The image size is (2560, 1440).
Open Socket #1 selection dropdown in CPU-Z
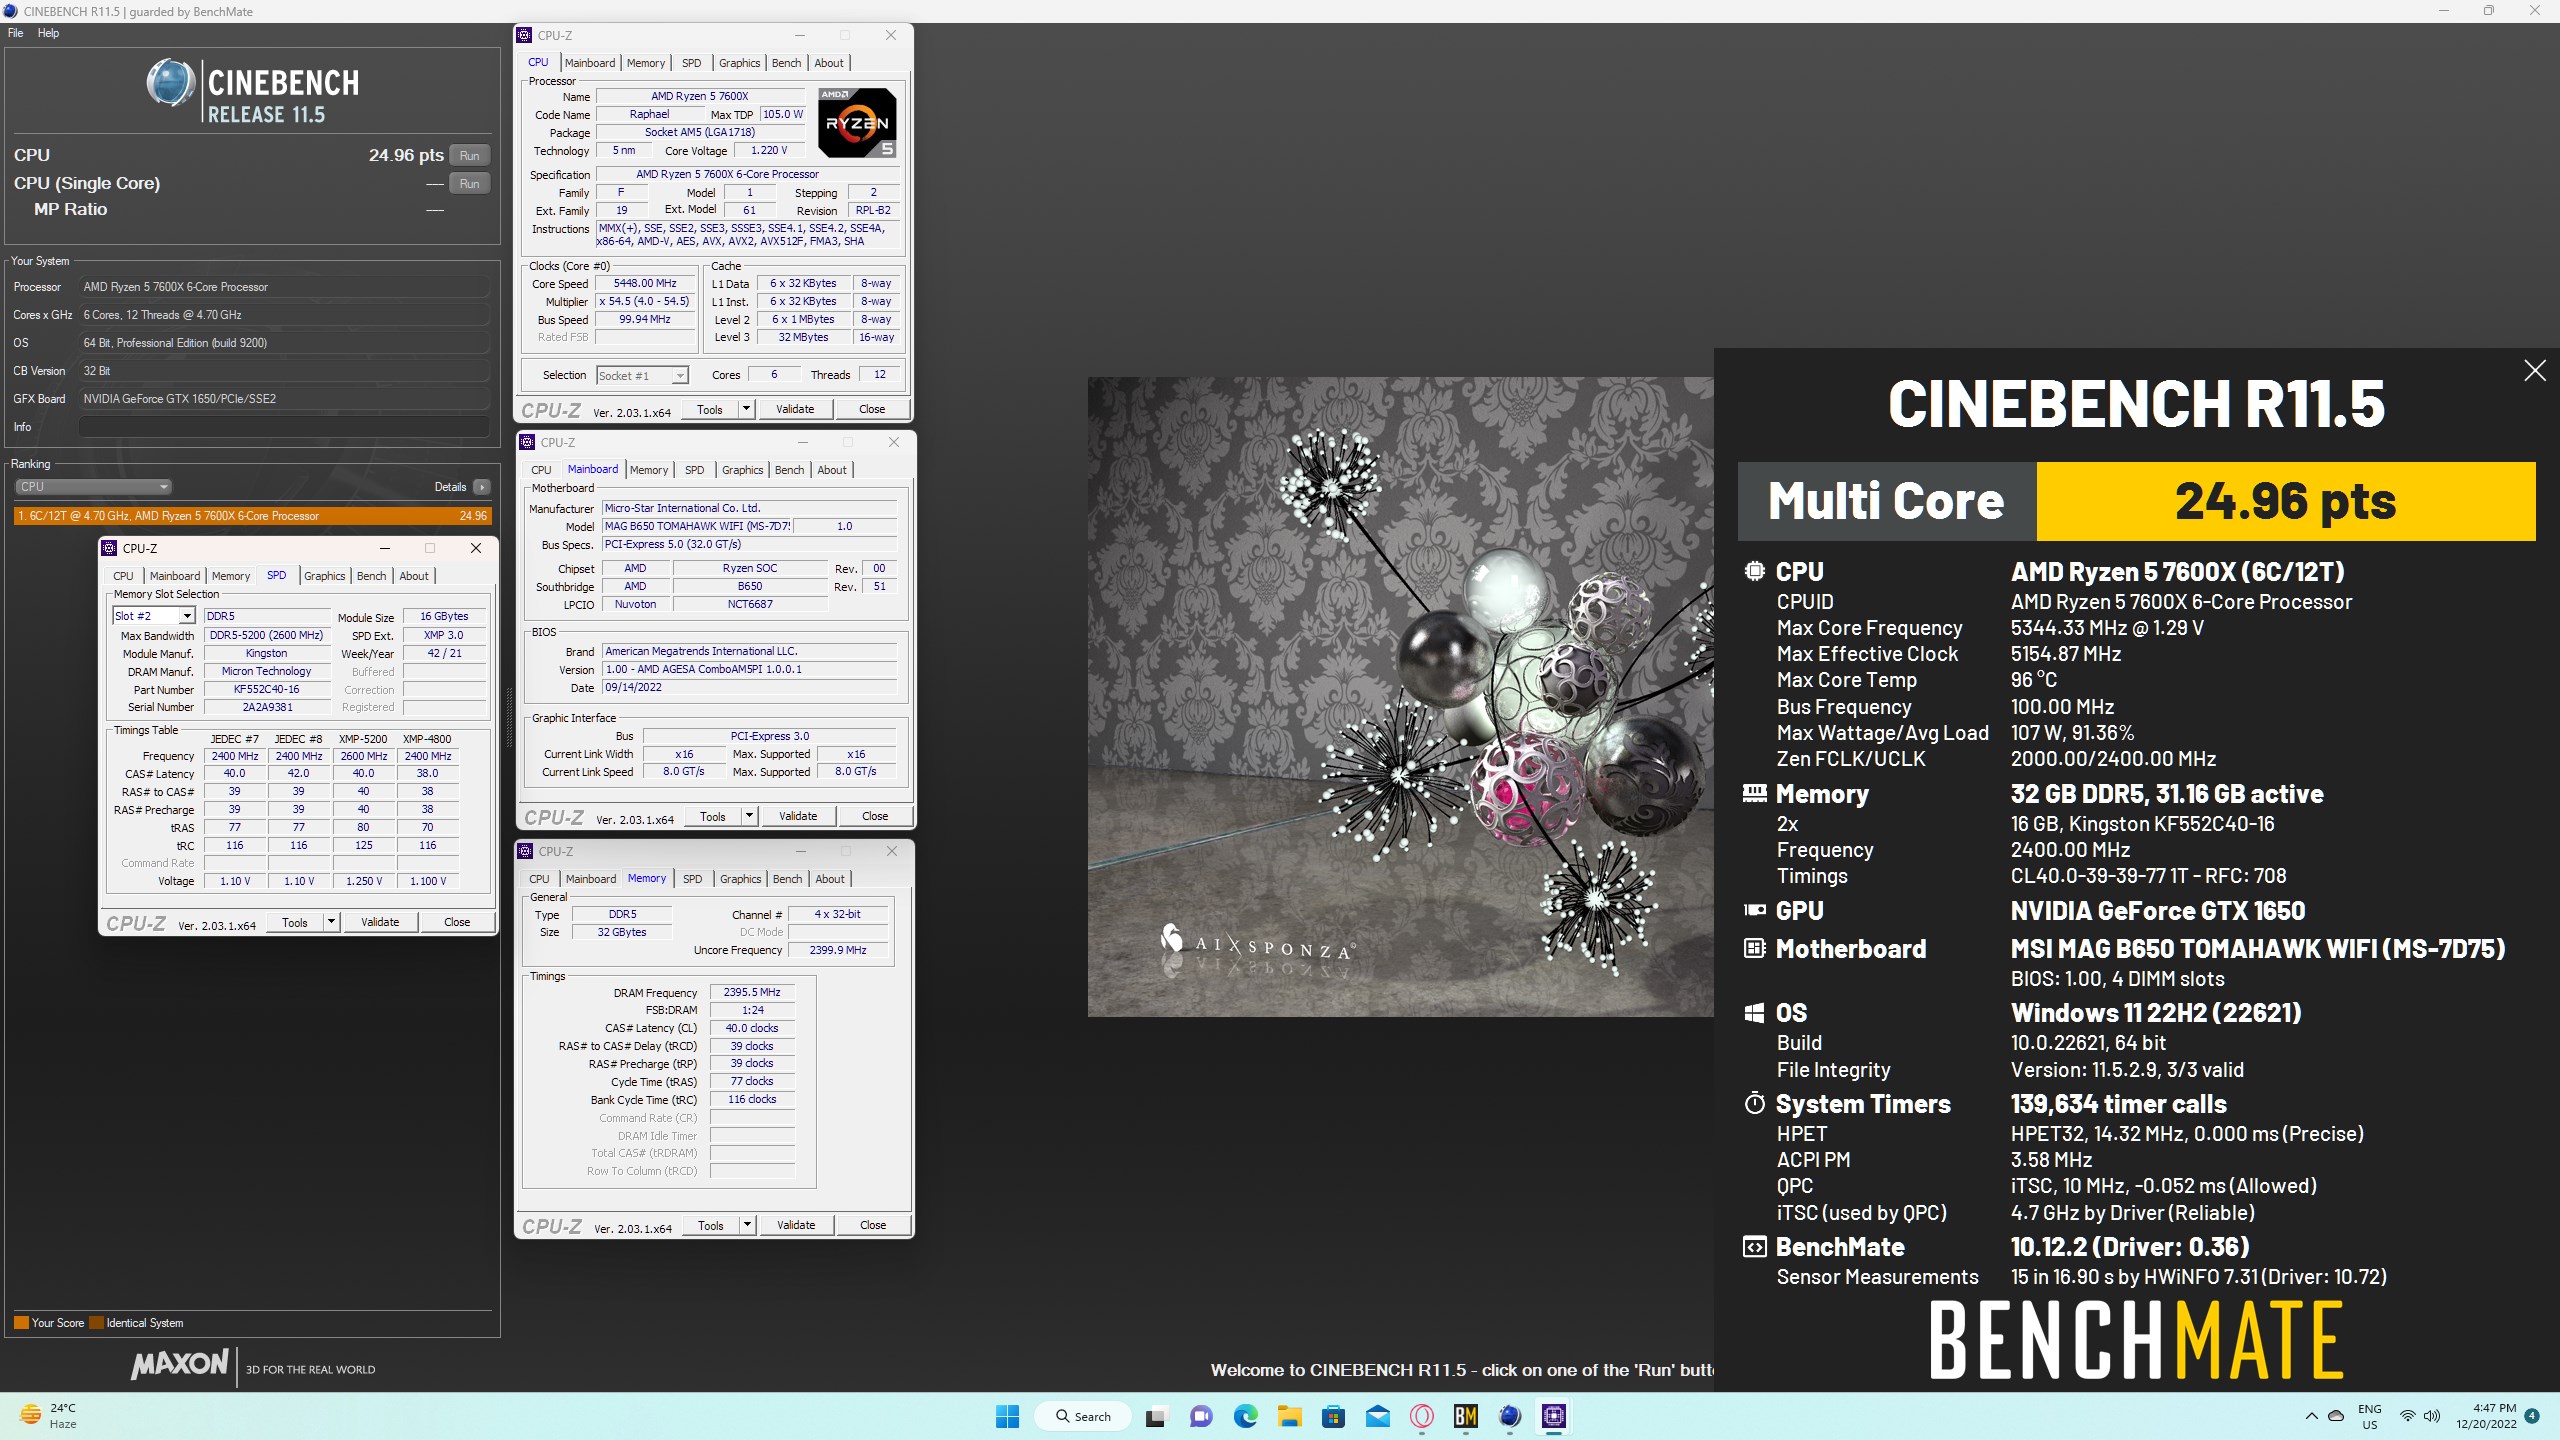click(x=642, y=376)
